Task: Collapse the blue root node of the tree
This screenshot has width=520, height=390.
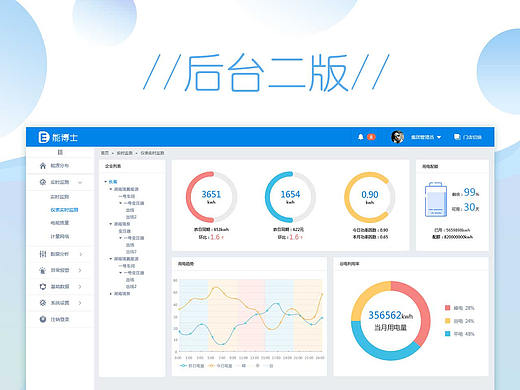Action: (x=106, y=182)
